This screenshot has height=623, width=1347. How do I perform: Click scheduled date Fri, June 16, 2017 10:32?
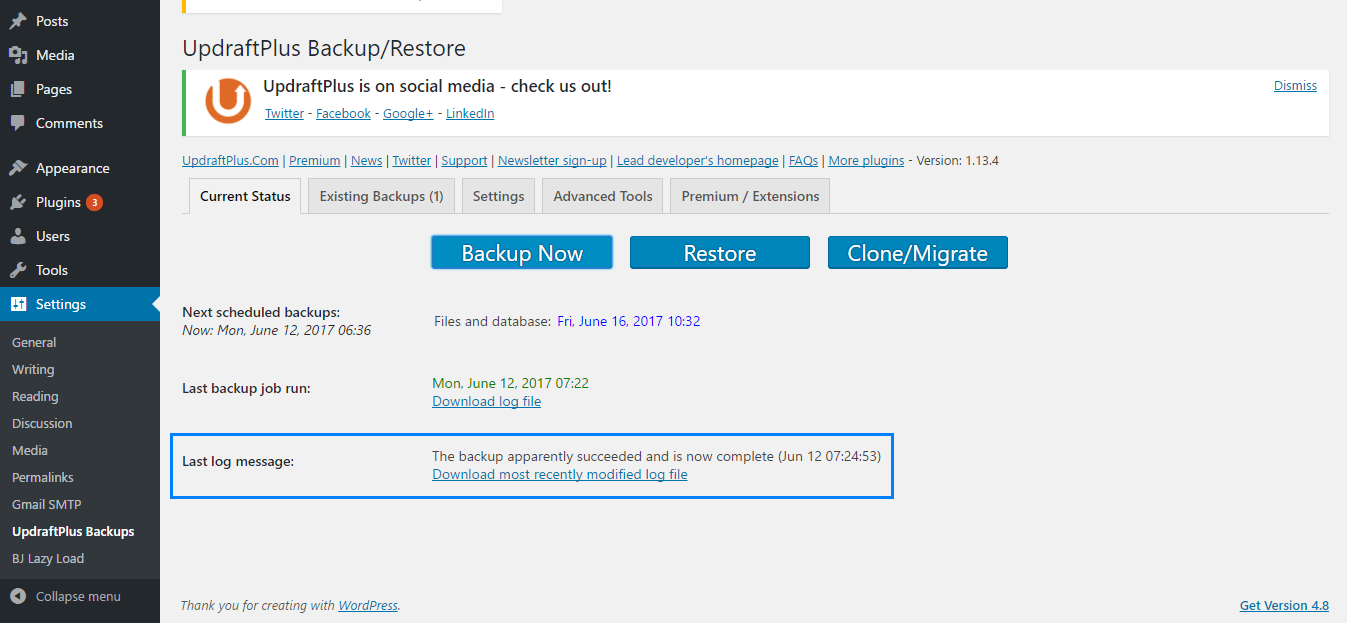pos(628,321)
